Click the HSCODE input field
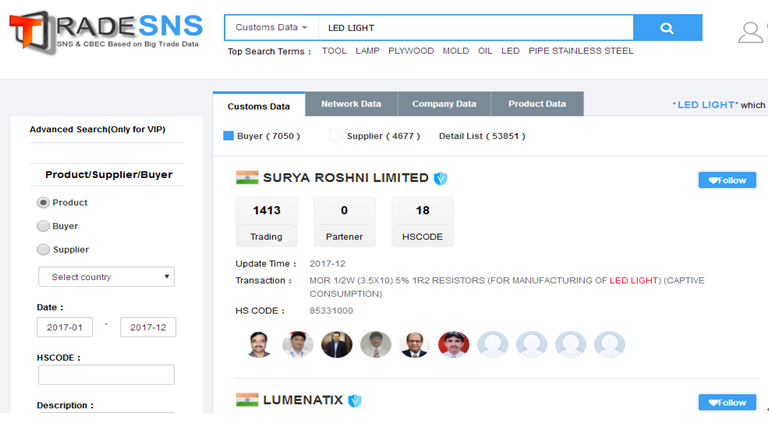769x421 pixels. [x=106, y=375]
